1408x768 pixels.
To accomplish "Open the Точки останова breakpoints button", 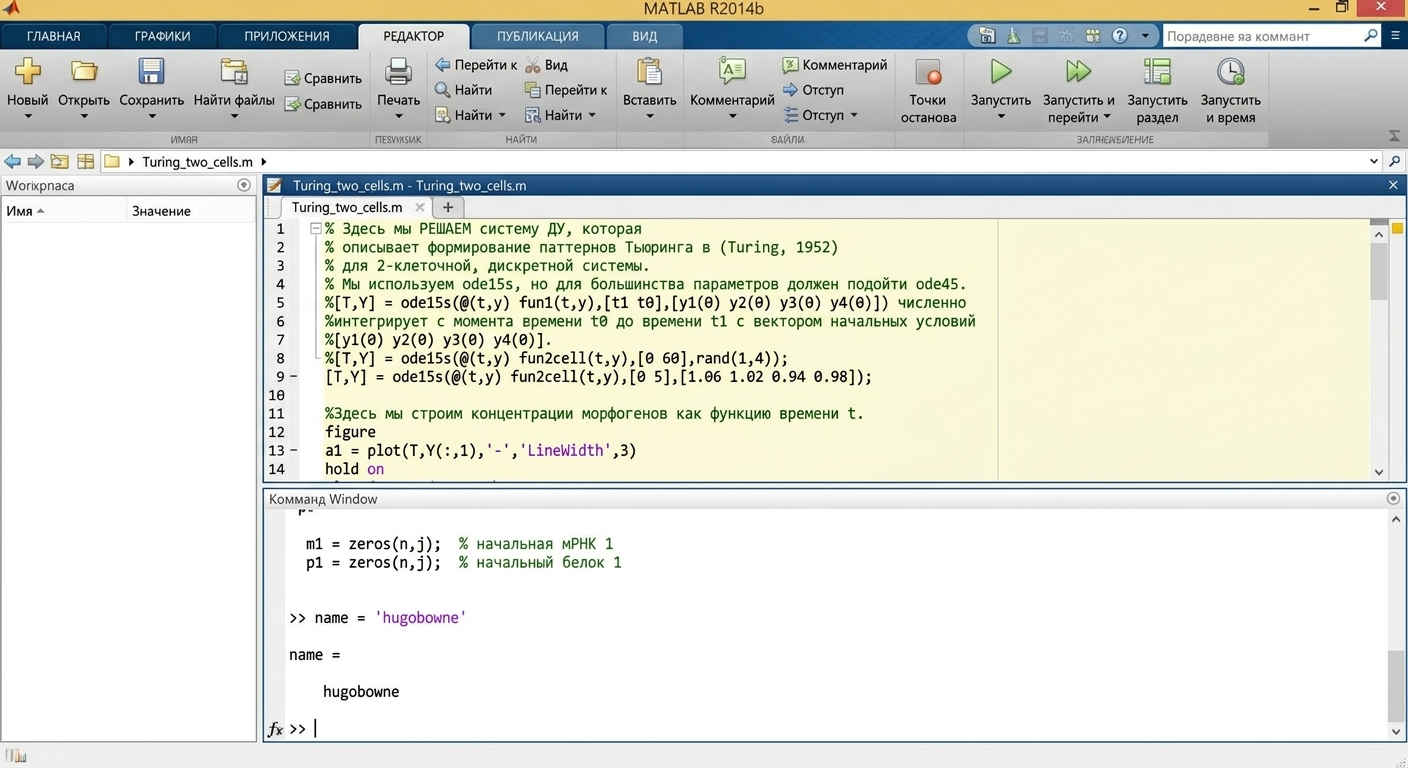I will [928, 90].
